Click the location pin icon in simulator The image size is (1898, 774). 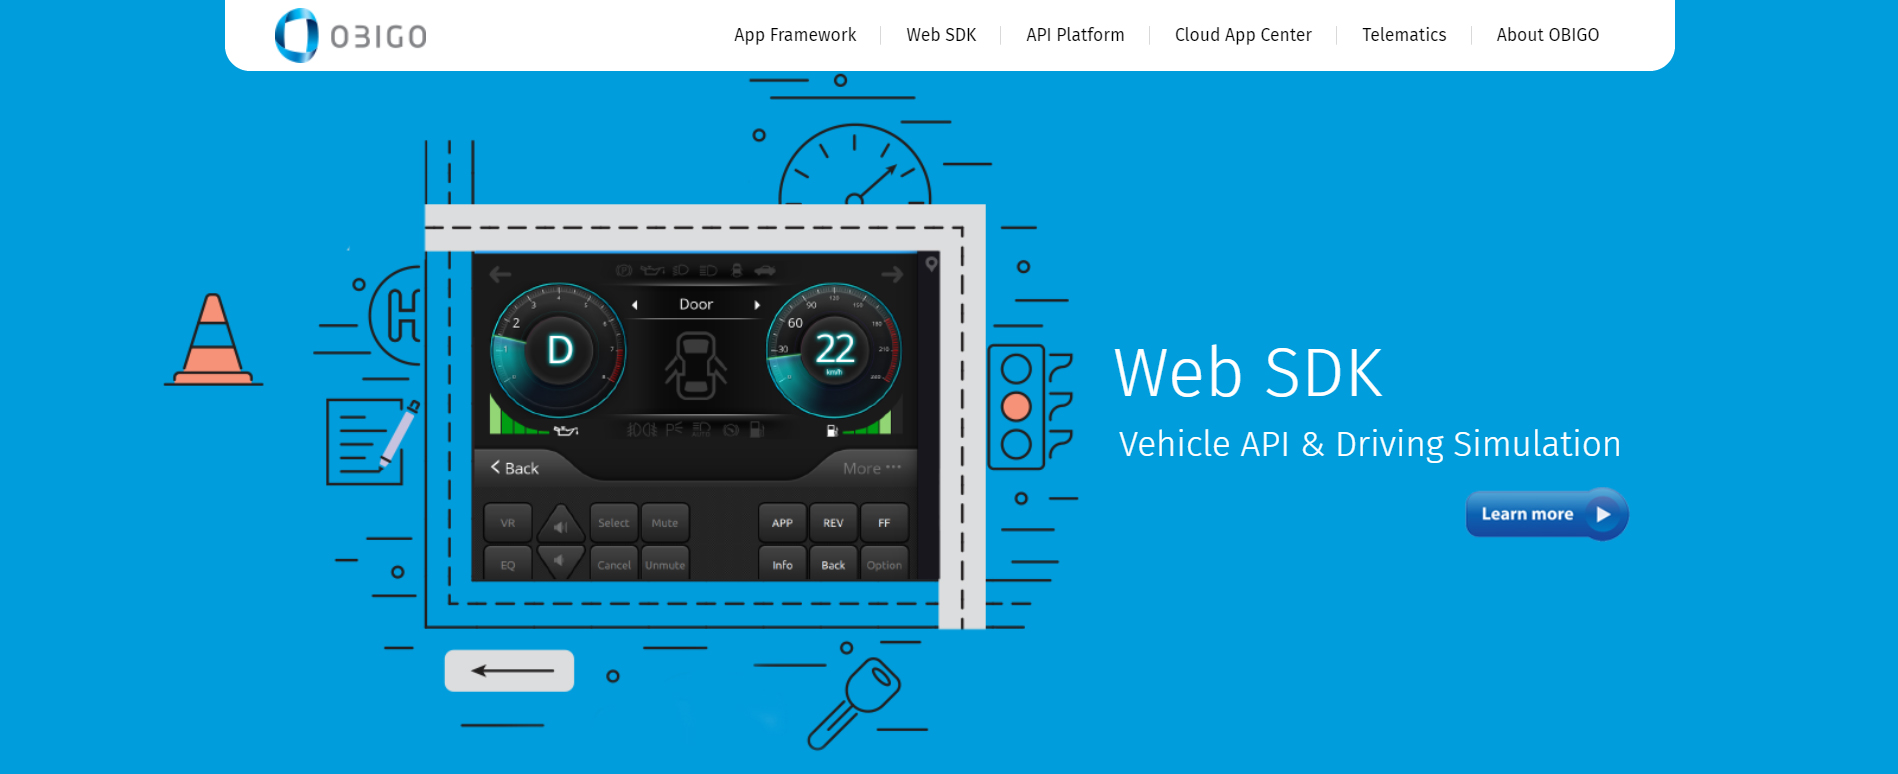[931, 264]
